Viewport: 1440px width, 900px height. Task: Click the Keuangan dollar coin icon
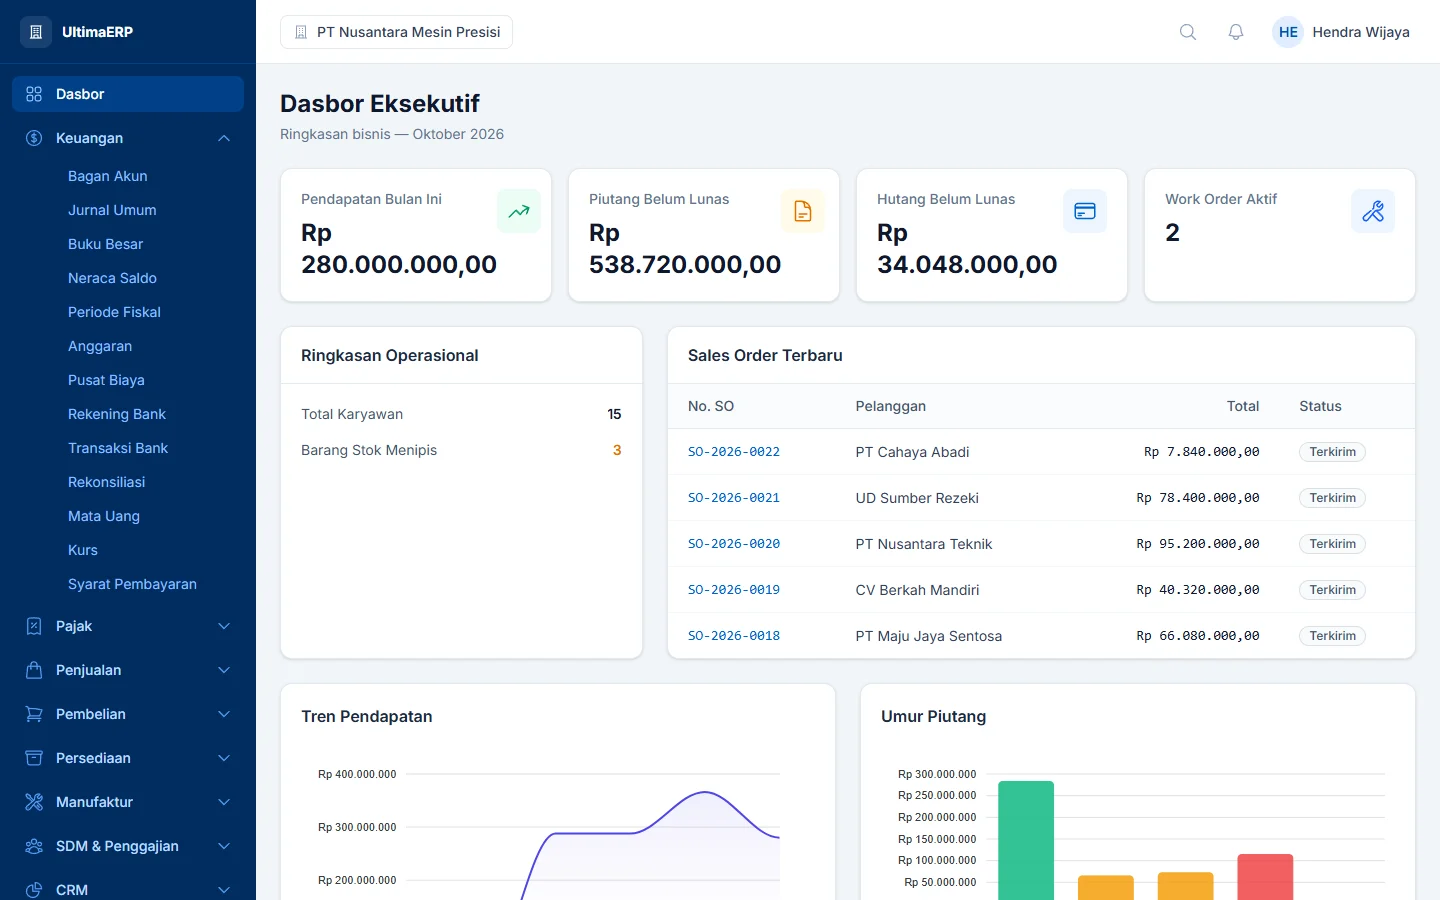click(x=34, y=138)
